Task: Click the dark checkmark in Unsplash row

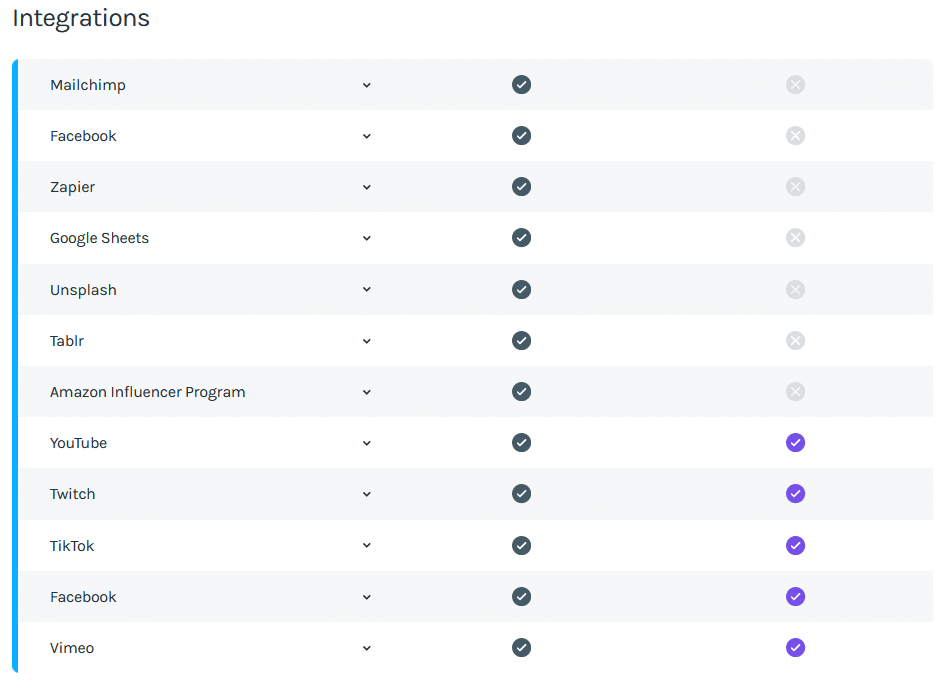Action: pos(521,289)
